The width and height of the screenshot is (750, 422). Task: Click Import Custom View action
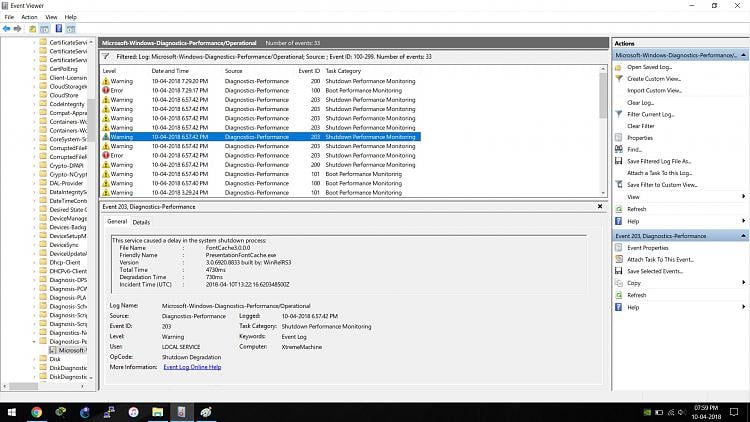click(655, 90)
